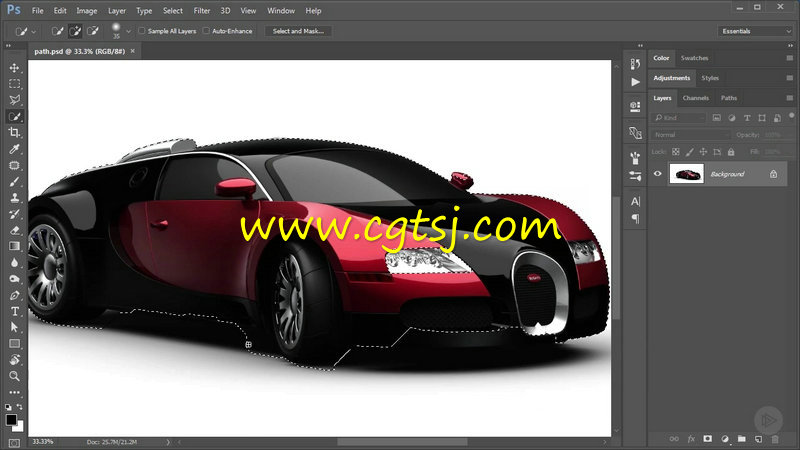Select the Blur tool
Viewport: 800px width, 450px height.
[14, 263]
